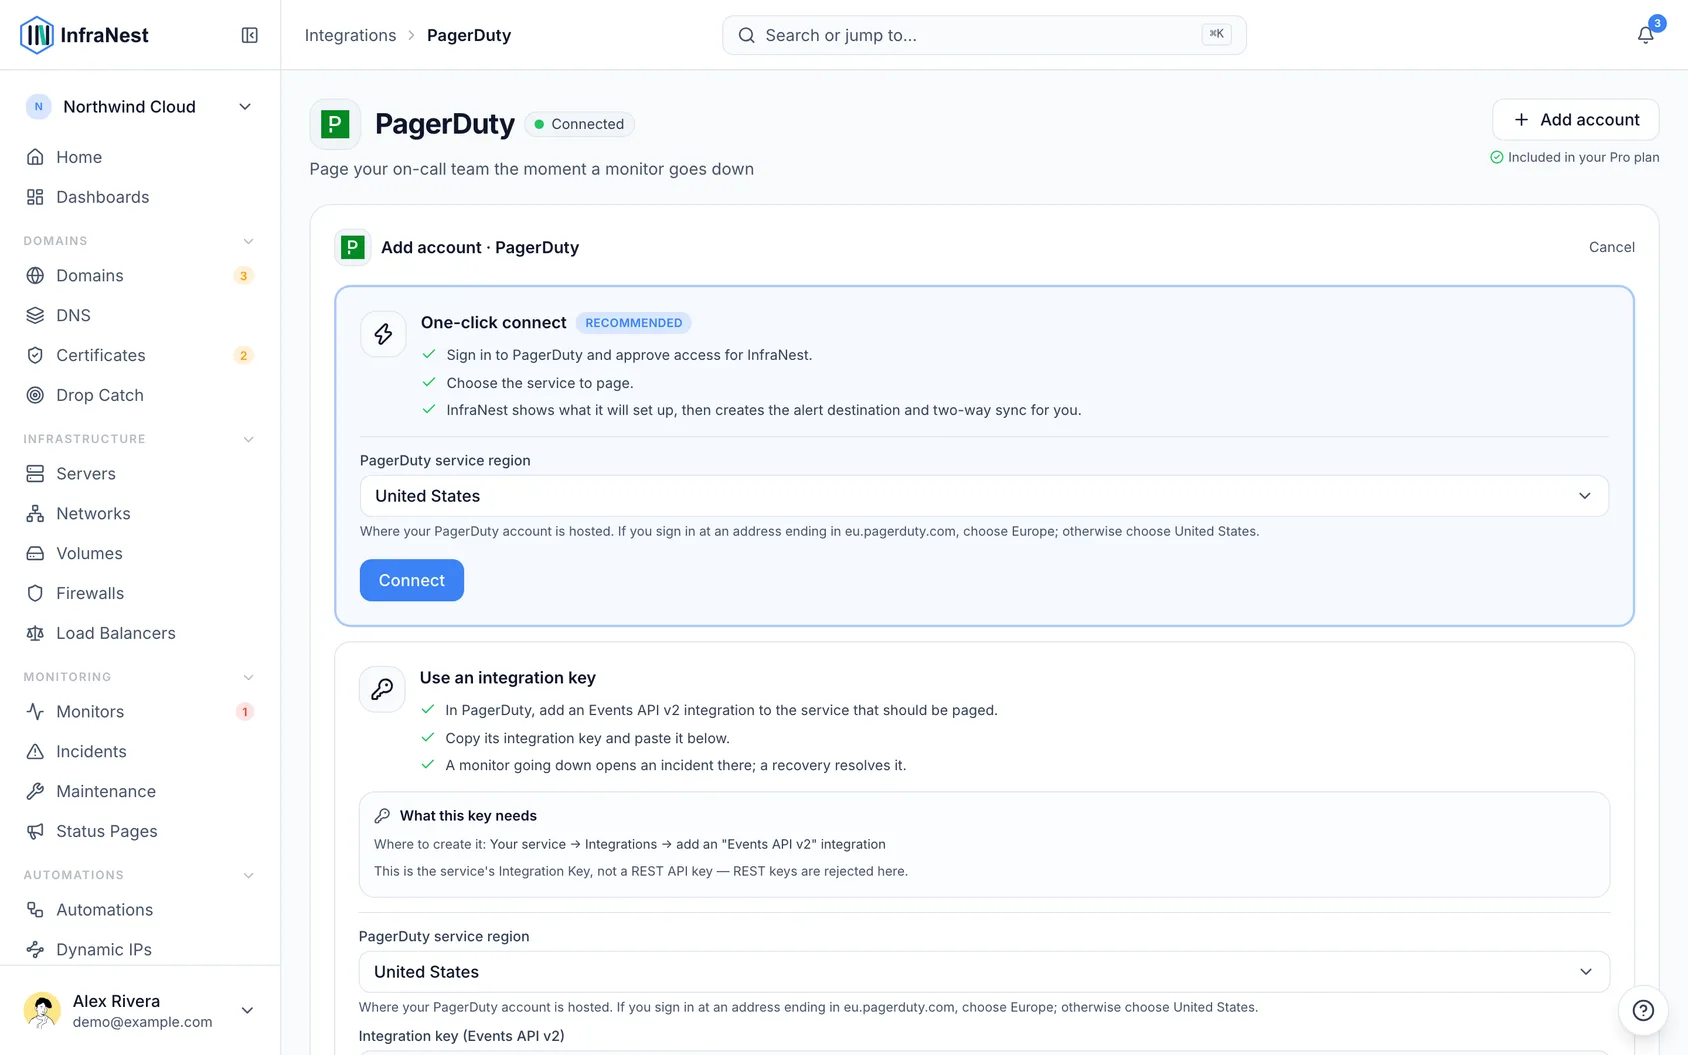This screenshot has width=1688, height=1055.
Task: Open the Northwind Cloud workspace switcher
Action: click(139, 107)
